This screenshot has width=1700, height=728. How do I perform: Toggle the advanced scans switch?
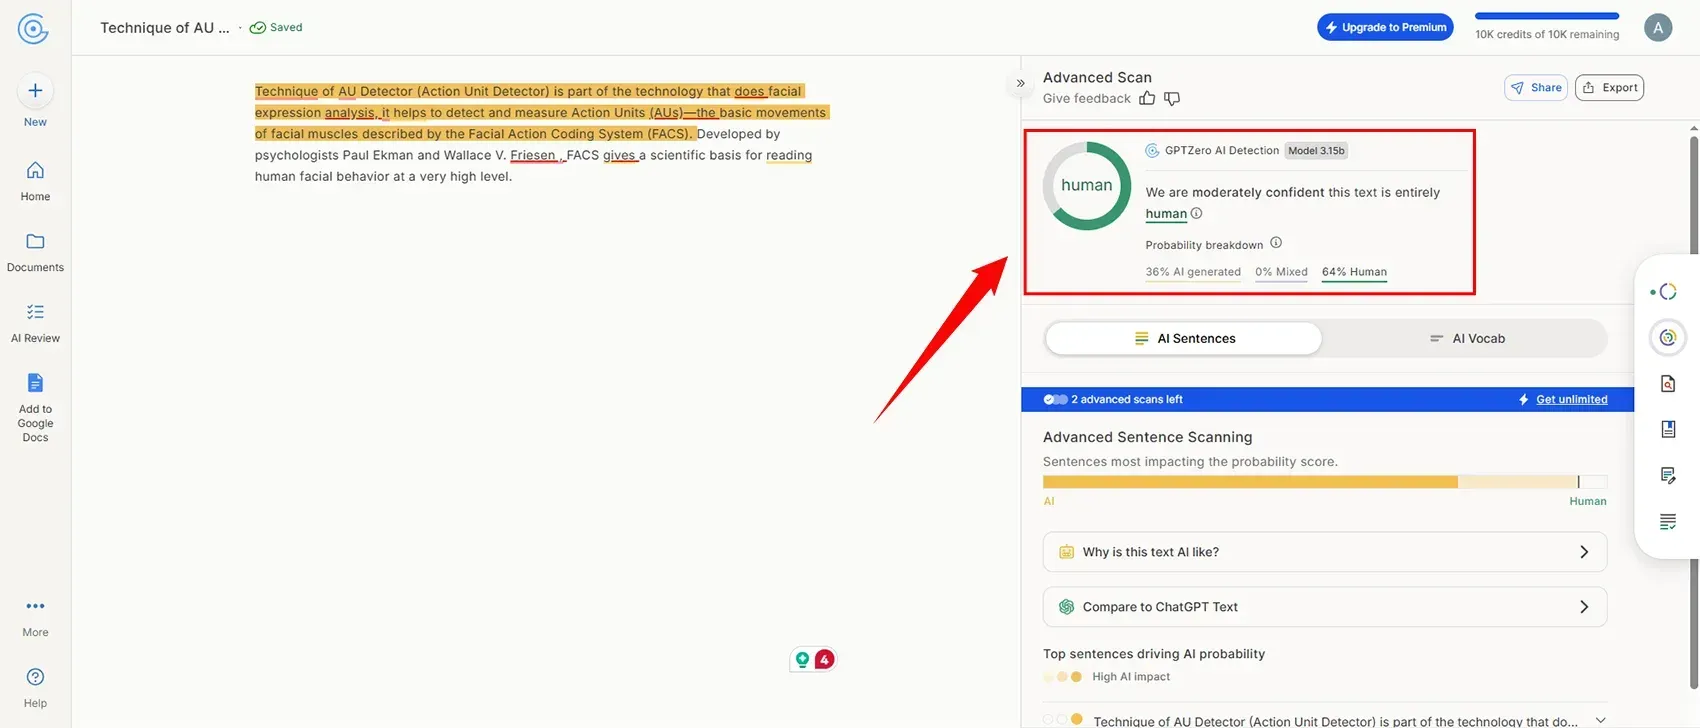[1055, 399]
